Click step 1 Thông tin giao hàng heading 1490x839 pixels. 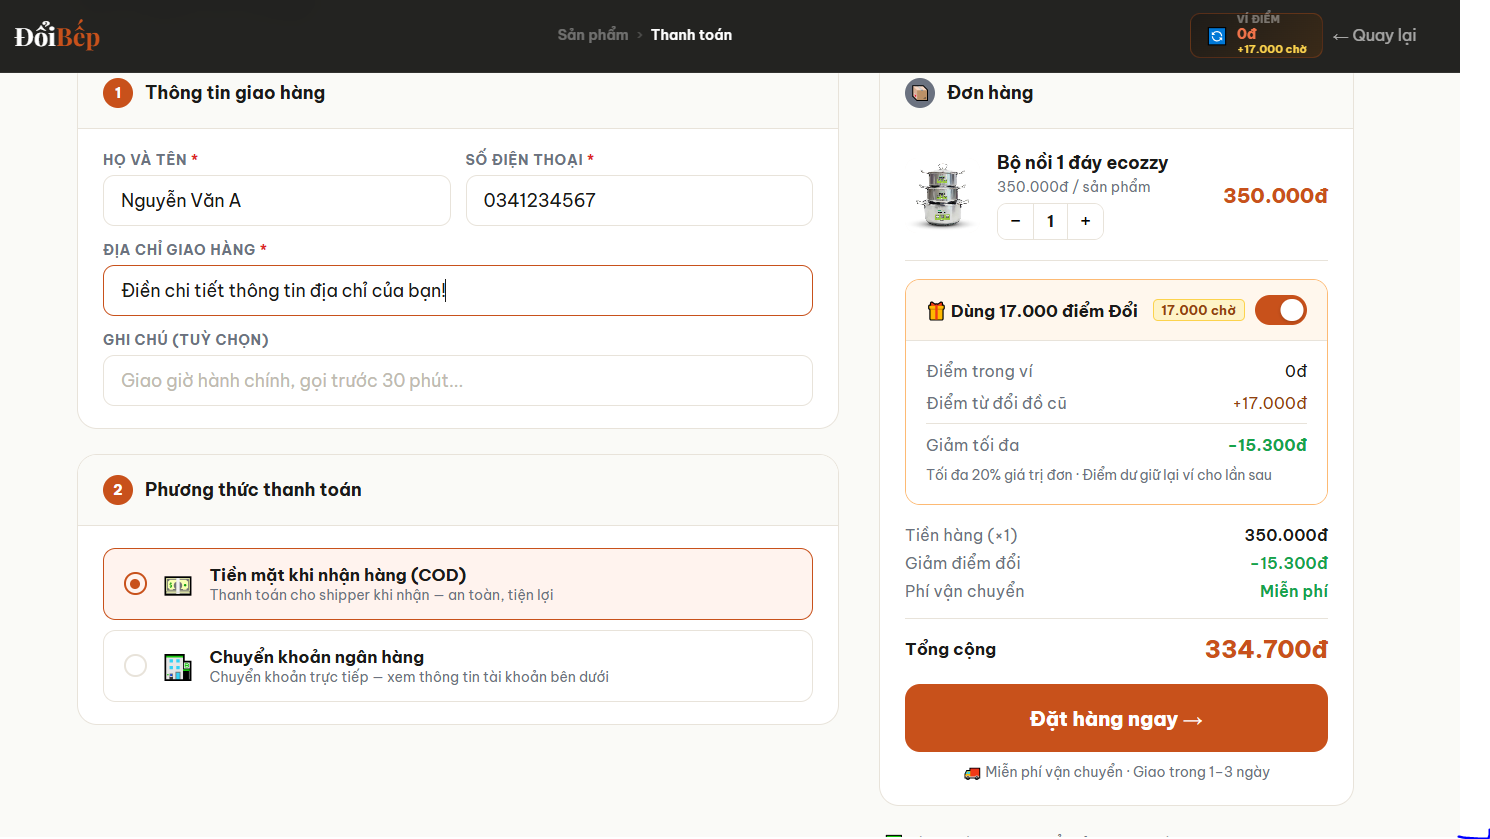(235, 93)
